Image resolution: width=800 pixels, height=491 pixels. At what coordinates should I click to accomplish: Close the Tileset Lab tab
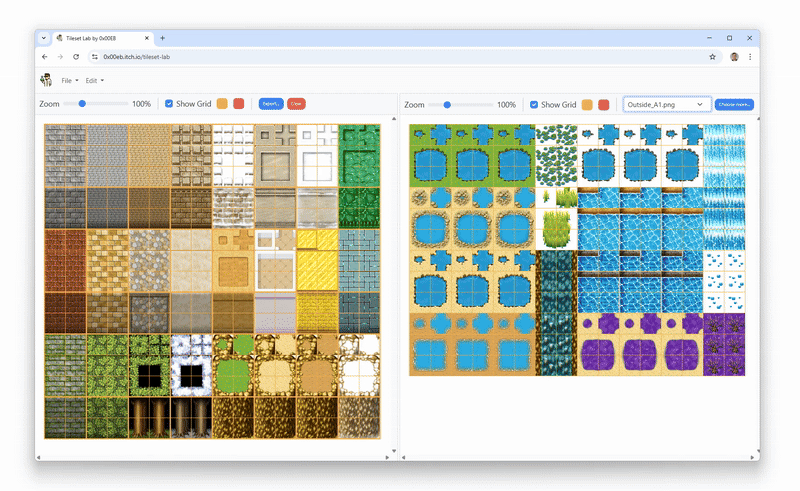point(146,38)
